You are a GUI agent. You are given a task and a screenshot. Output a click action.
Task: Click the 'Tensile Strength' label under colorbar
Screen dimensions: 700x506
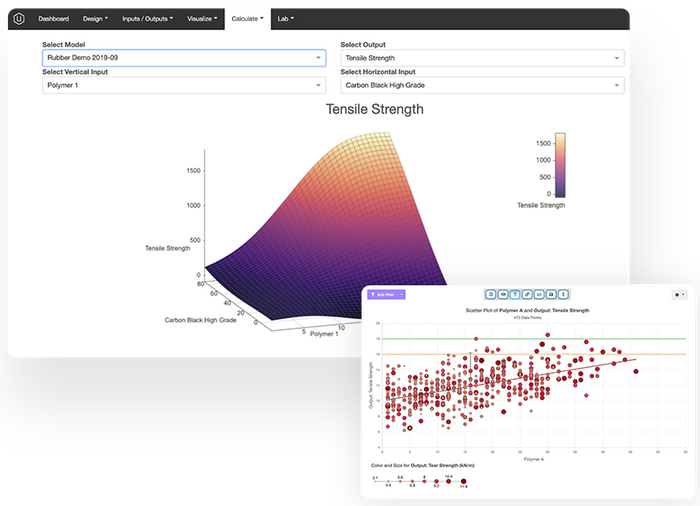point(541,205)
